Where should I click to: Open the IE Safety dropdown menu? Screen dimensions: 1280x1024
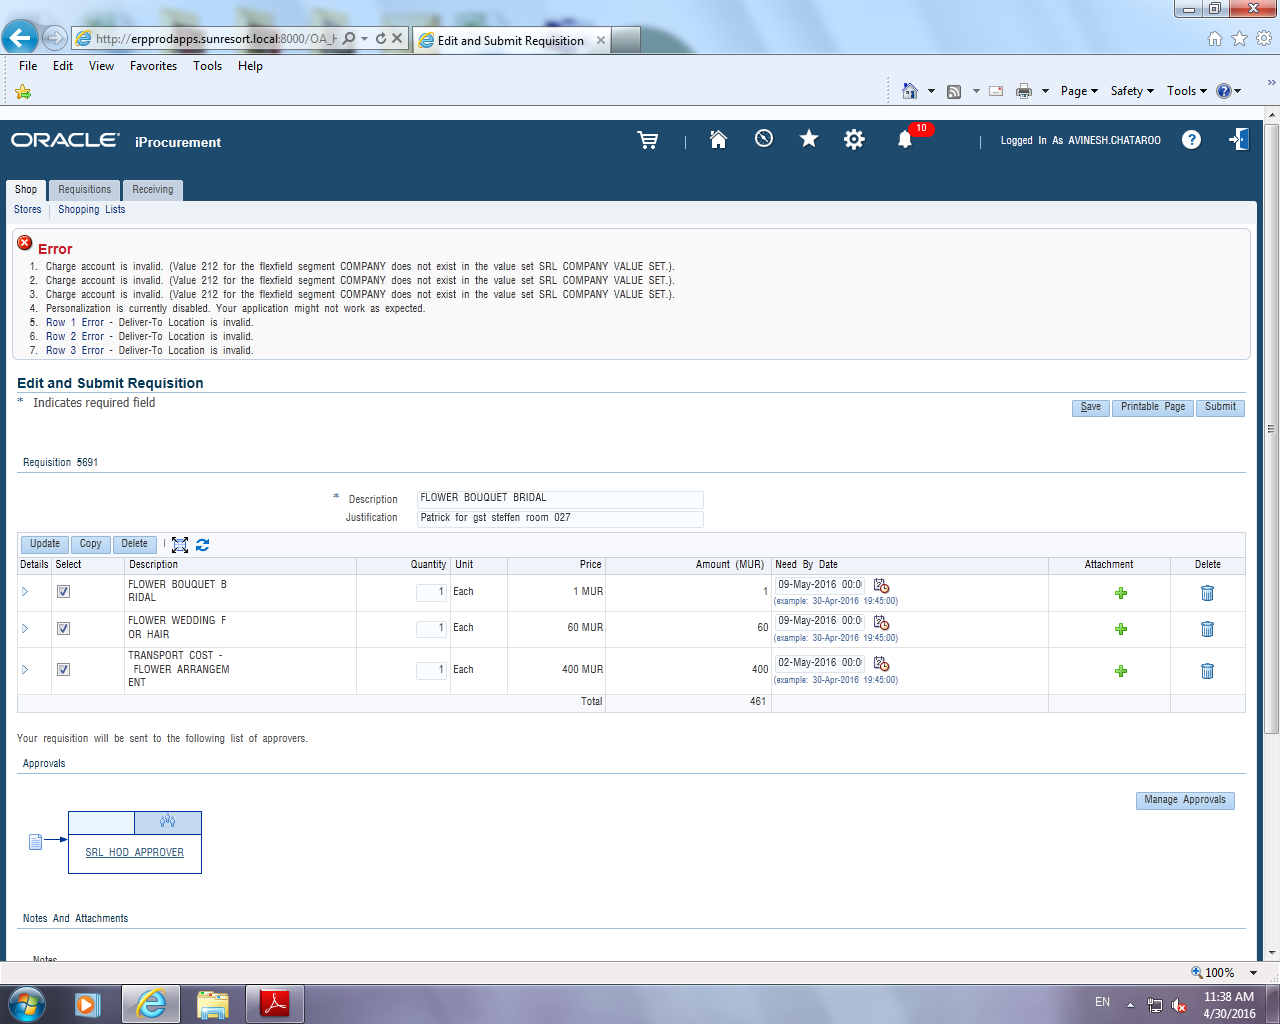click(x=1132, y=91)
